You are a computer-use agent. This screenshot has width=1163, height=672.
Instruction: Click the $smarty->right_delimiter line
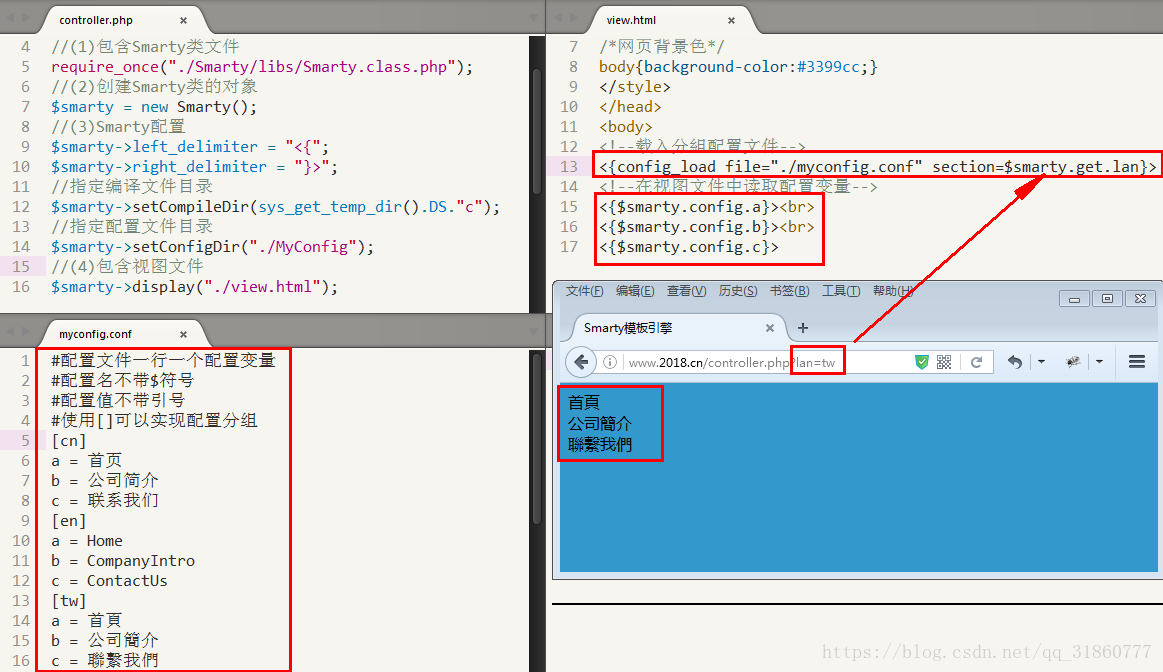[194, 167]
